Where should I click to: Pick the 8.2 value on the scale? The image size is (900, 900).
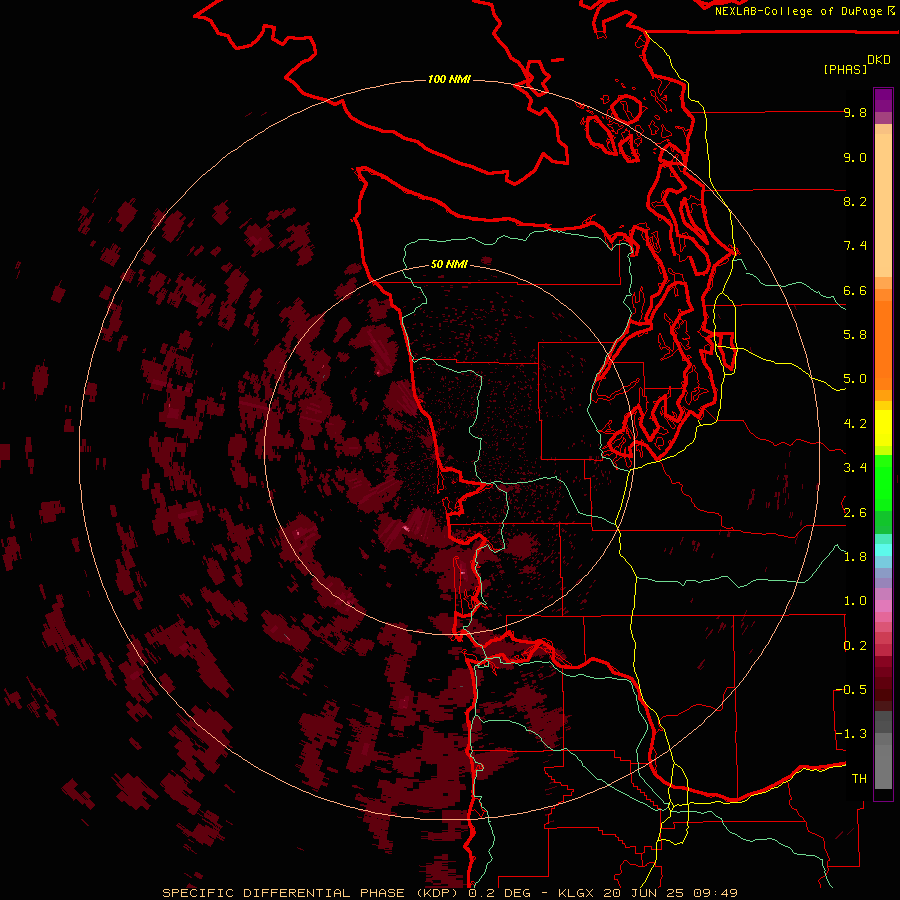point(855,201)
